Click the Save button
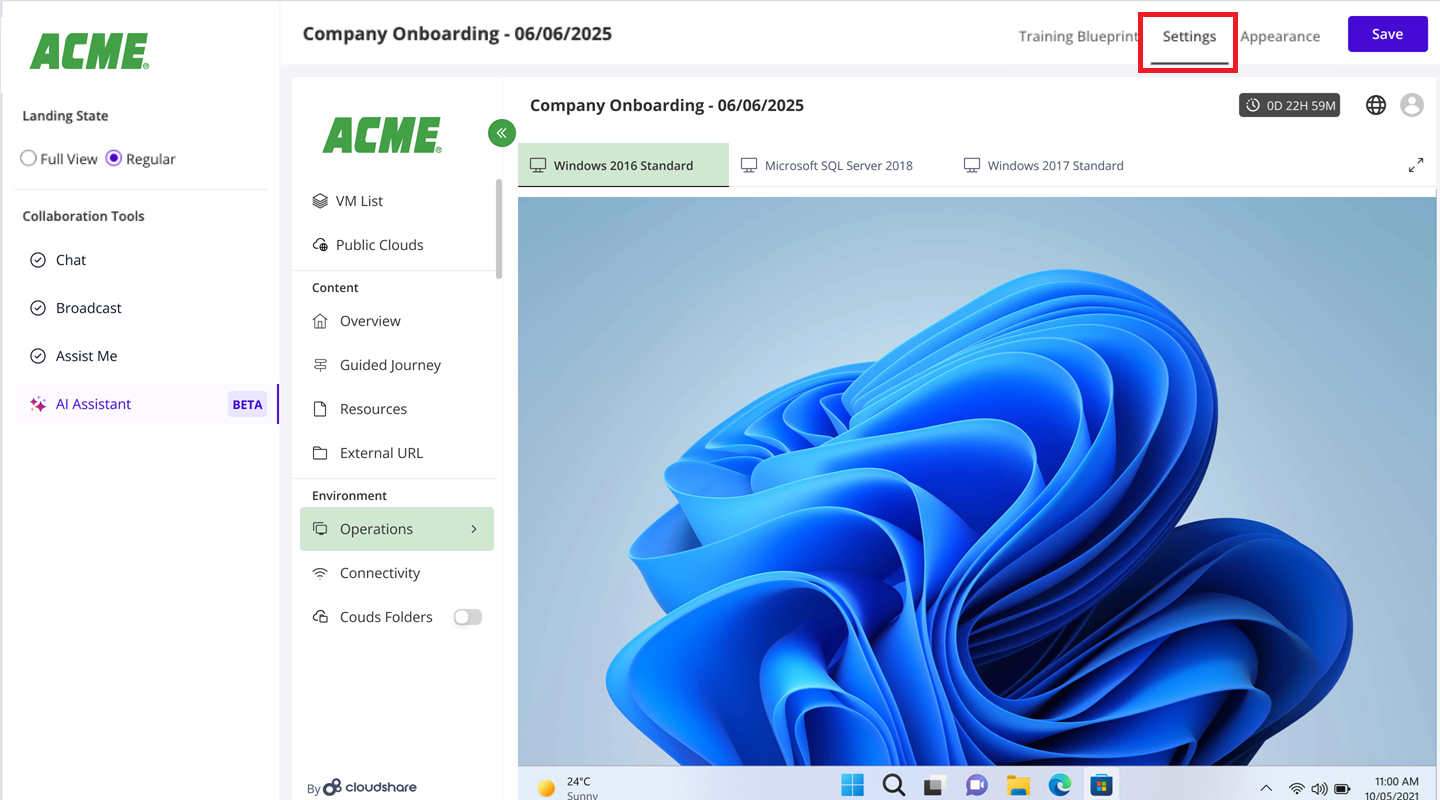 pos(1387,34)
